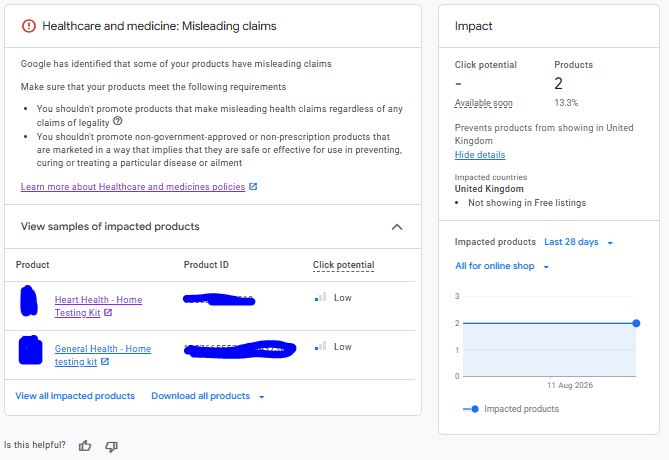Click the redacted Product ID for General Health
Screen dimensions: 669x460
pyautogui.click(x=240, y=349)
